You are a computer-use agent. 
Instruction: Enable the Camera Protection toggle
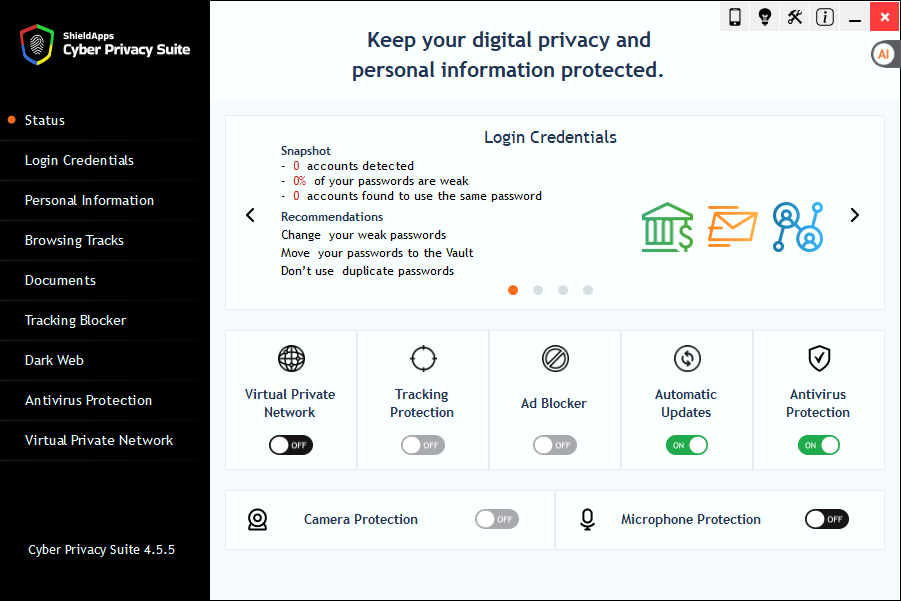click(497, 519)
